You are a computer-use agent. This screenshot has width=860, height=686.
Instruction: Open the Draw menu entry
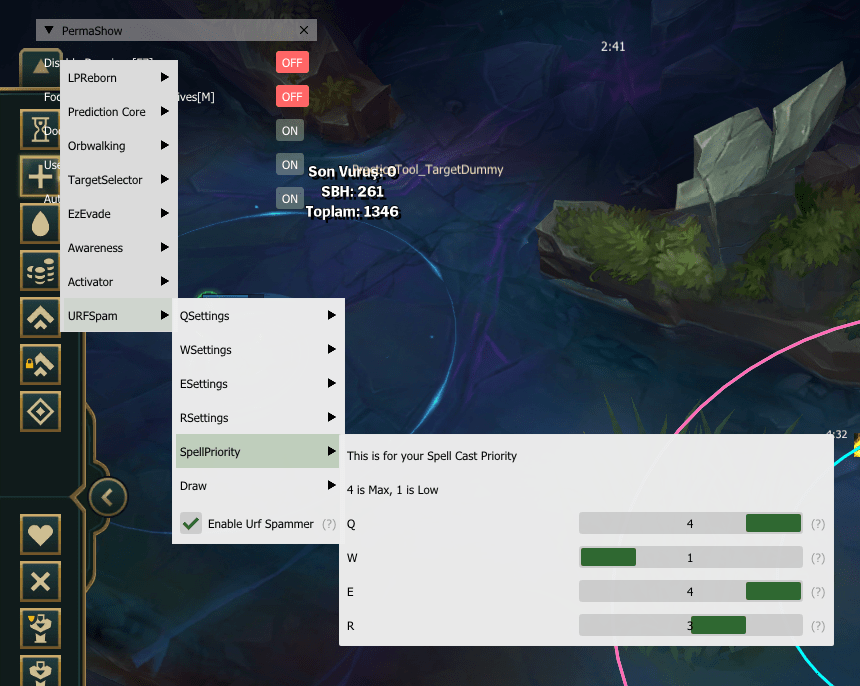click(257, 485)
